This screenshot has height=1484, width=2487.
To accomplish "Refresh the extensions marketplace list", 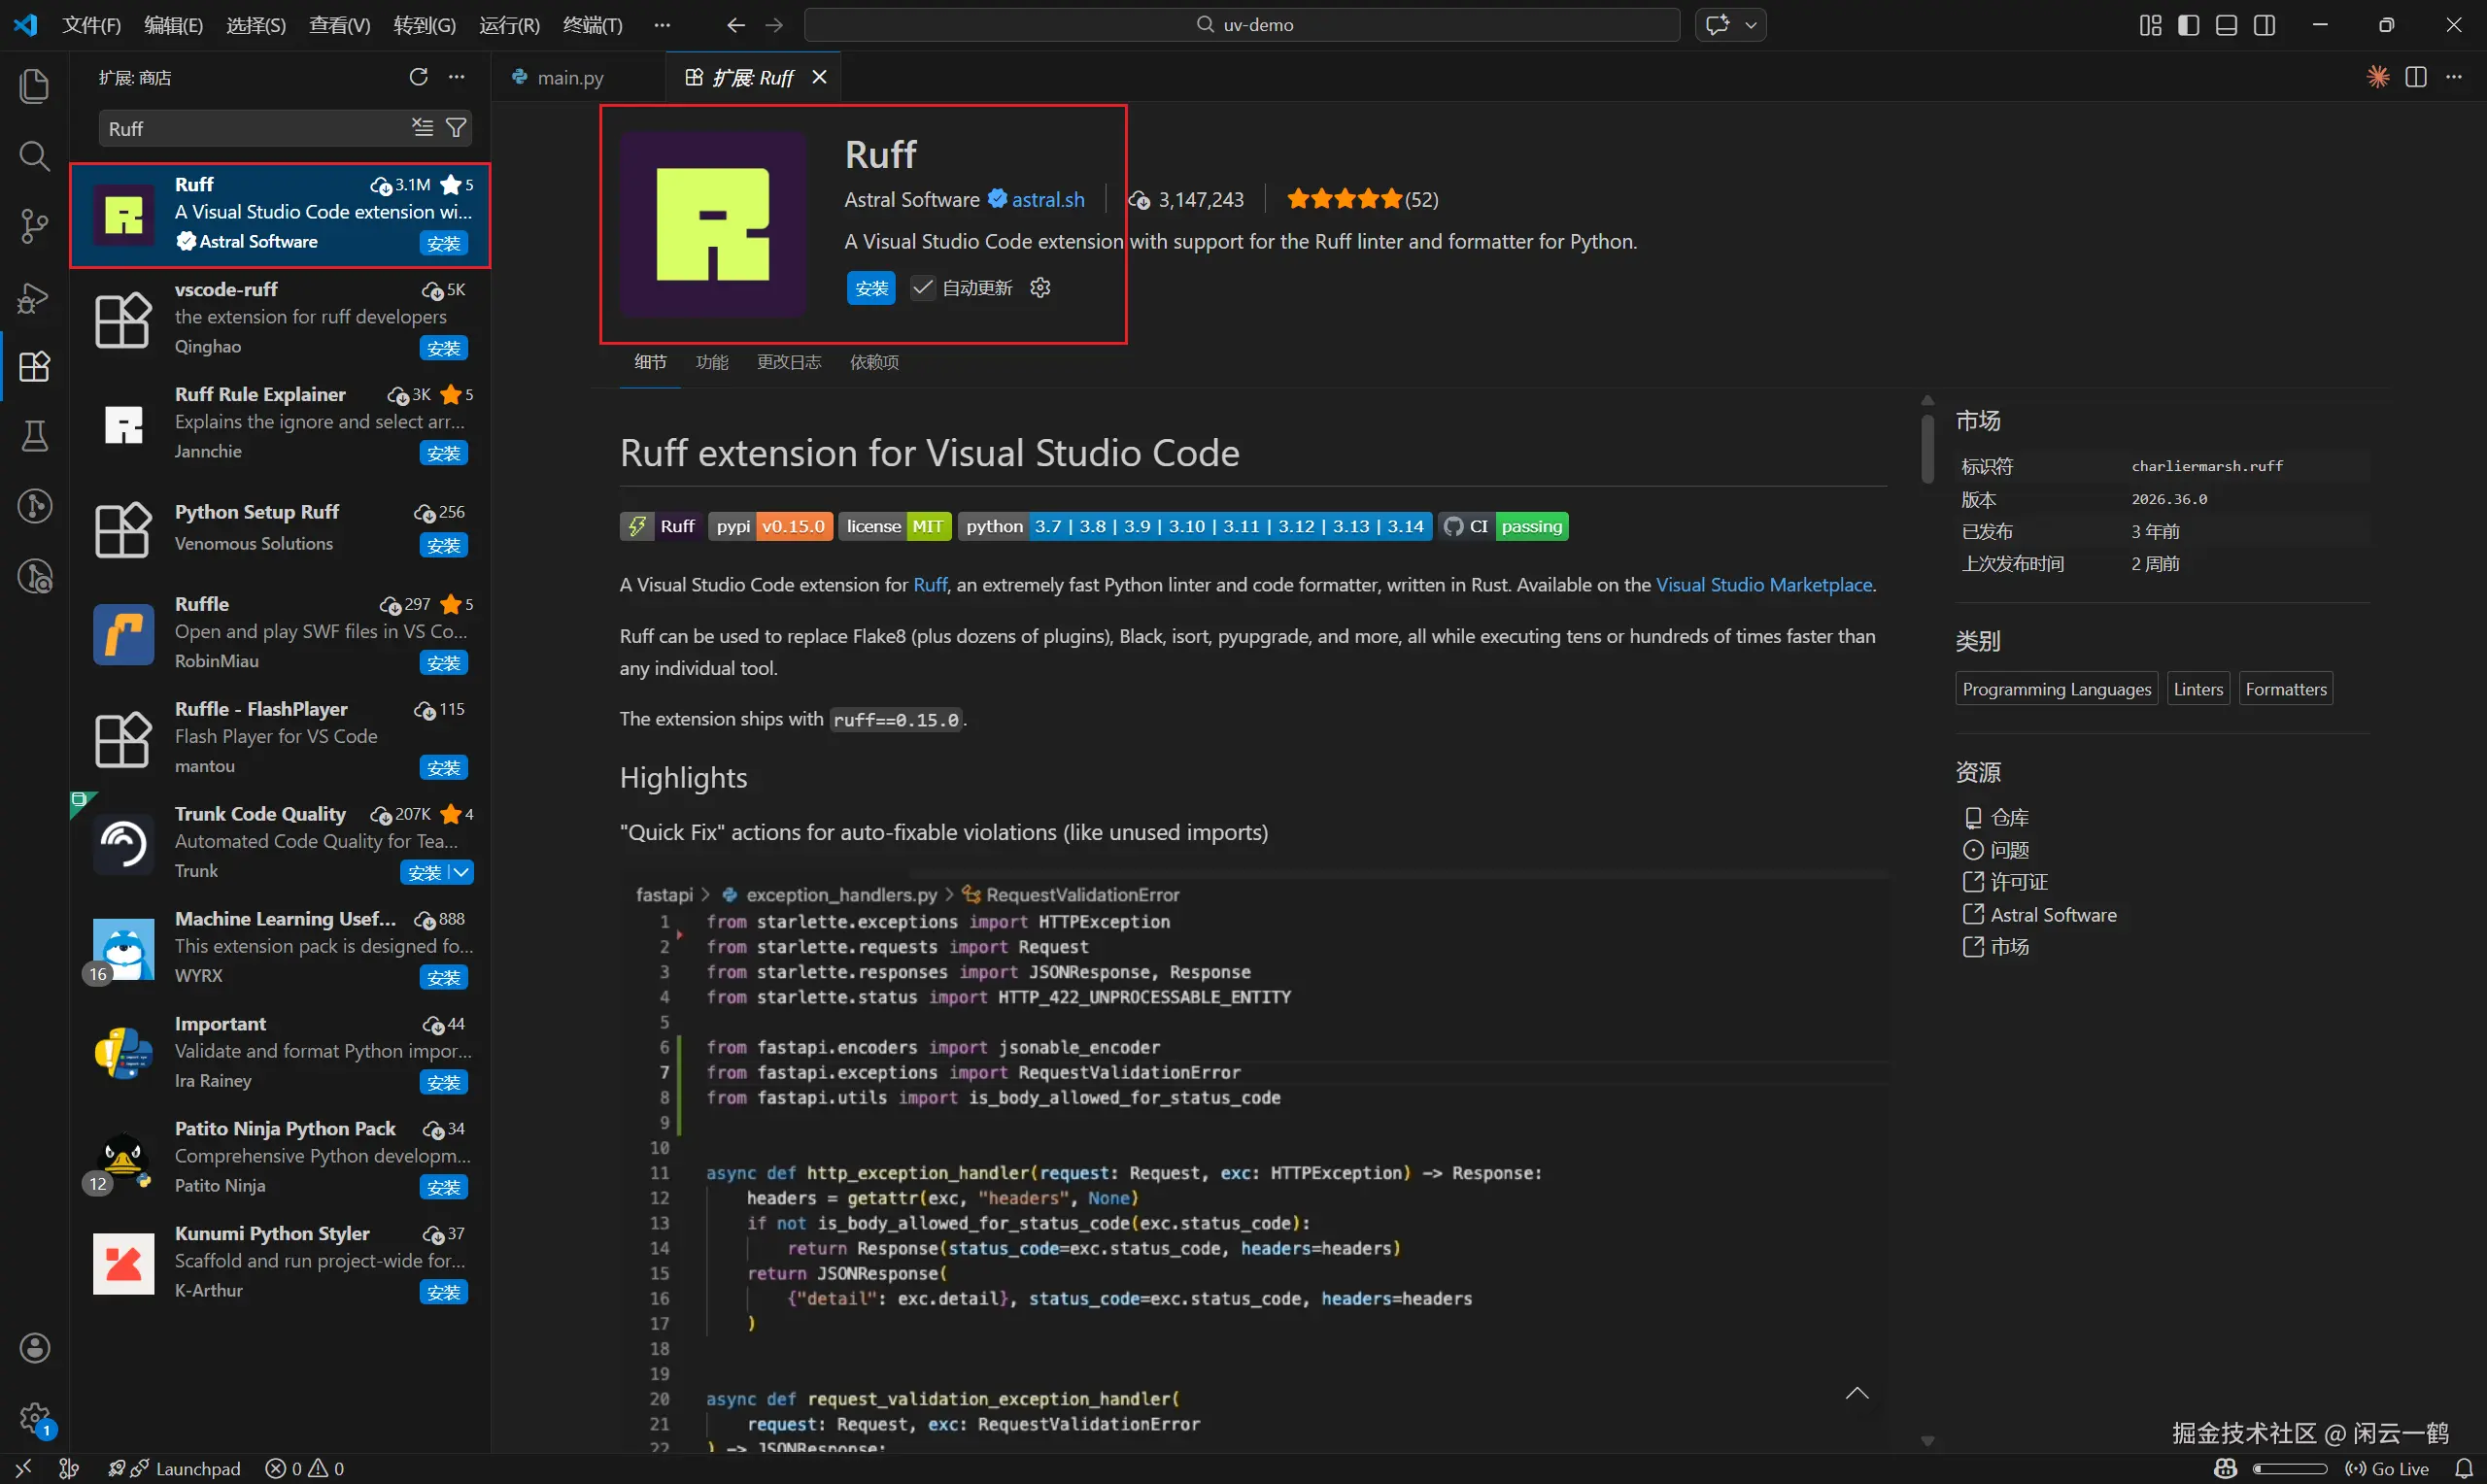I will (x=418, y=77).
